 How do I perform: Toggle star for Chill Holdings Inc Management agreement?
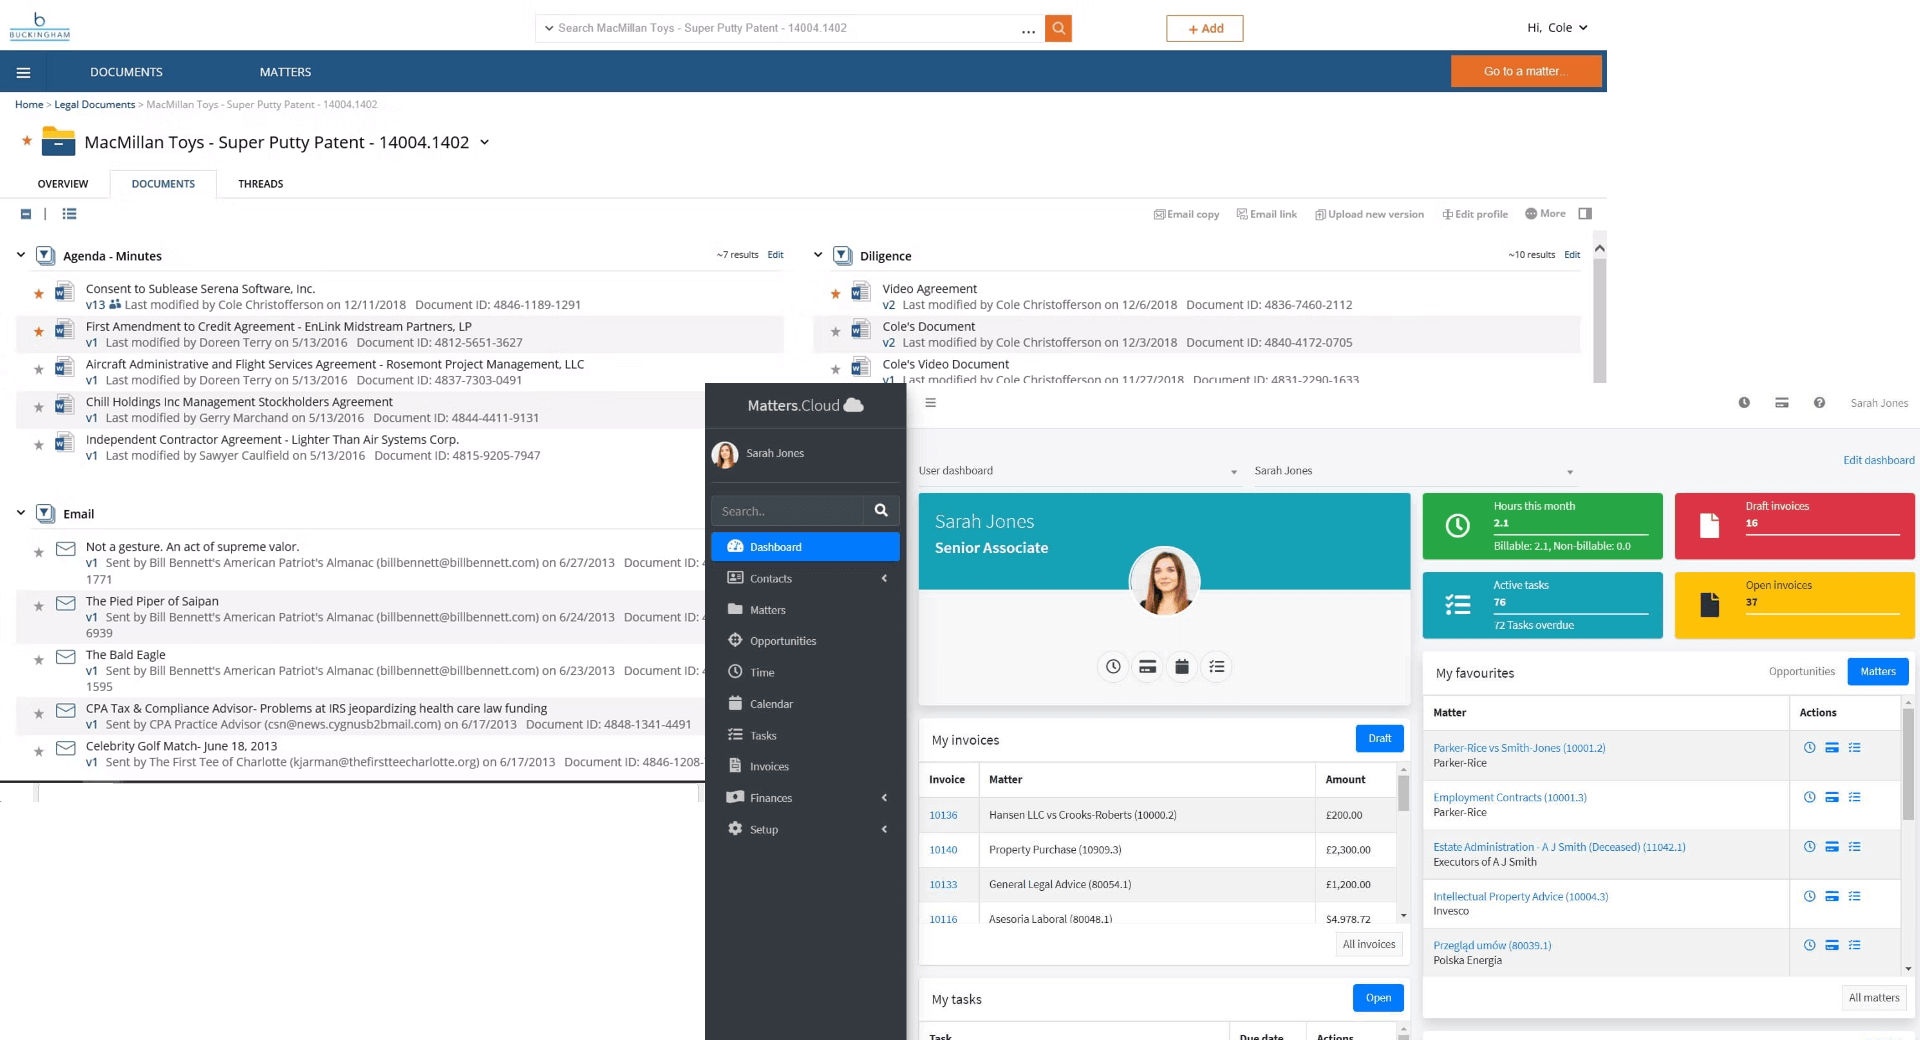[39, 408]
